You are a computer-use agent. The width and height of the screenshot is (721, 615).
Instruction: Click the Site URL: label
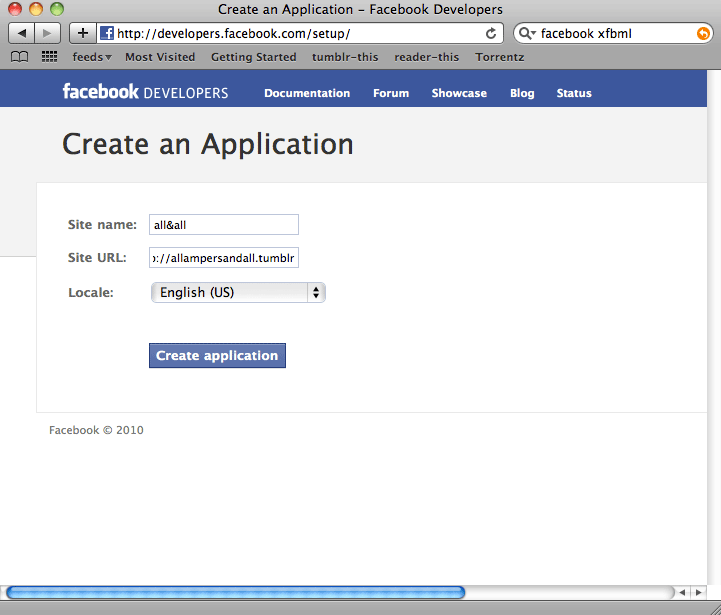point(97,258)
